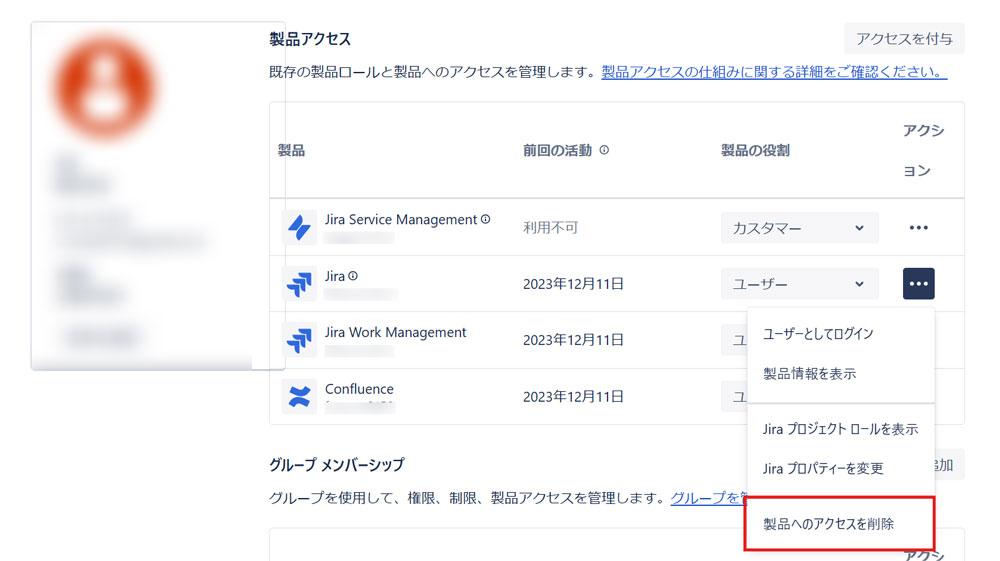
Task: Open 製品アクセスの仕組みに関する詳細 link
Action: pyautogui.click(x=774, y=72)
